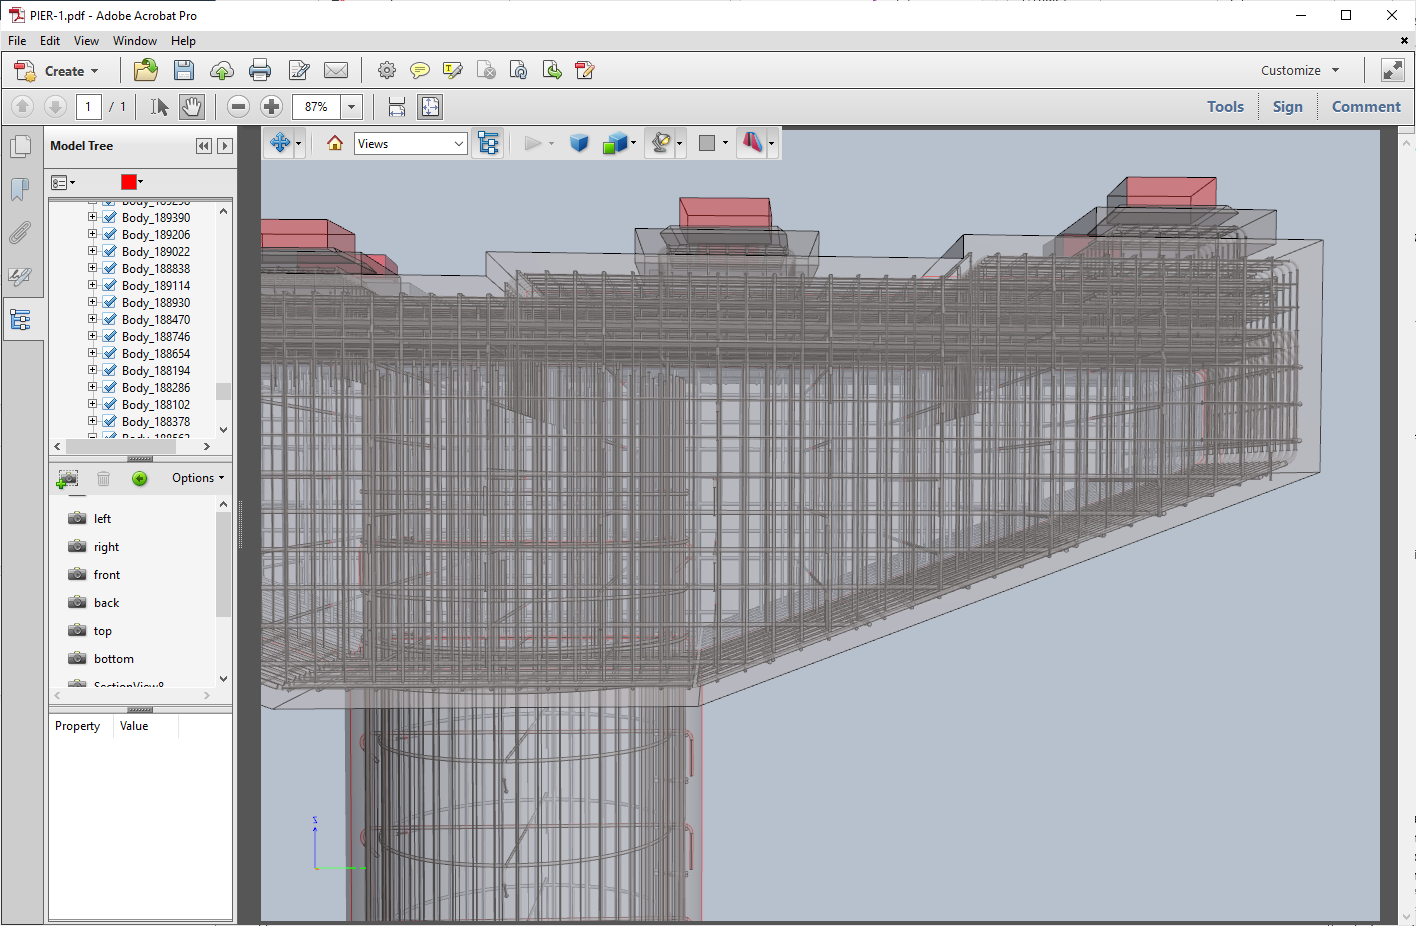Click the Print icon in toolbar
1416x926 pixels.
tap(260, 70)
